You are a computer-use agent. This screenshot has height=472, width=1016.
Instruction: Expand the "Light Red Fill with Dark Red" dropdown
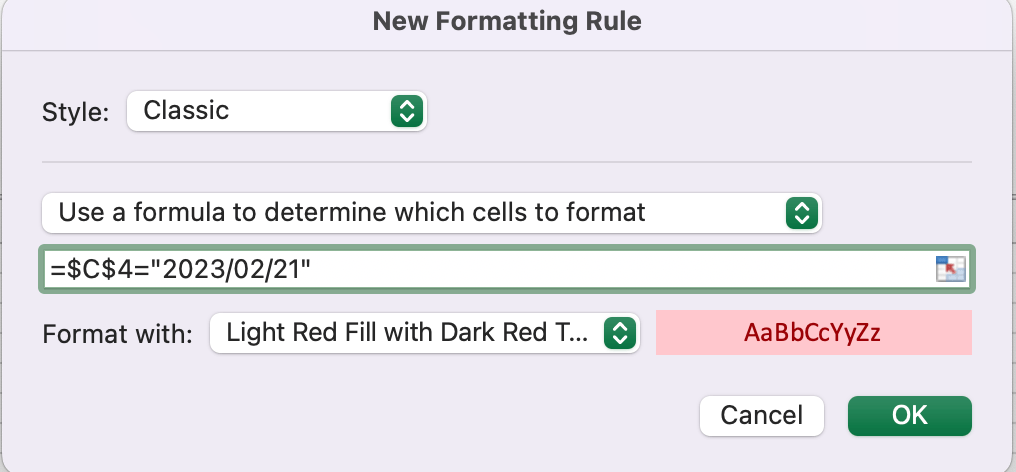(423, 333)
